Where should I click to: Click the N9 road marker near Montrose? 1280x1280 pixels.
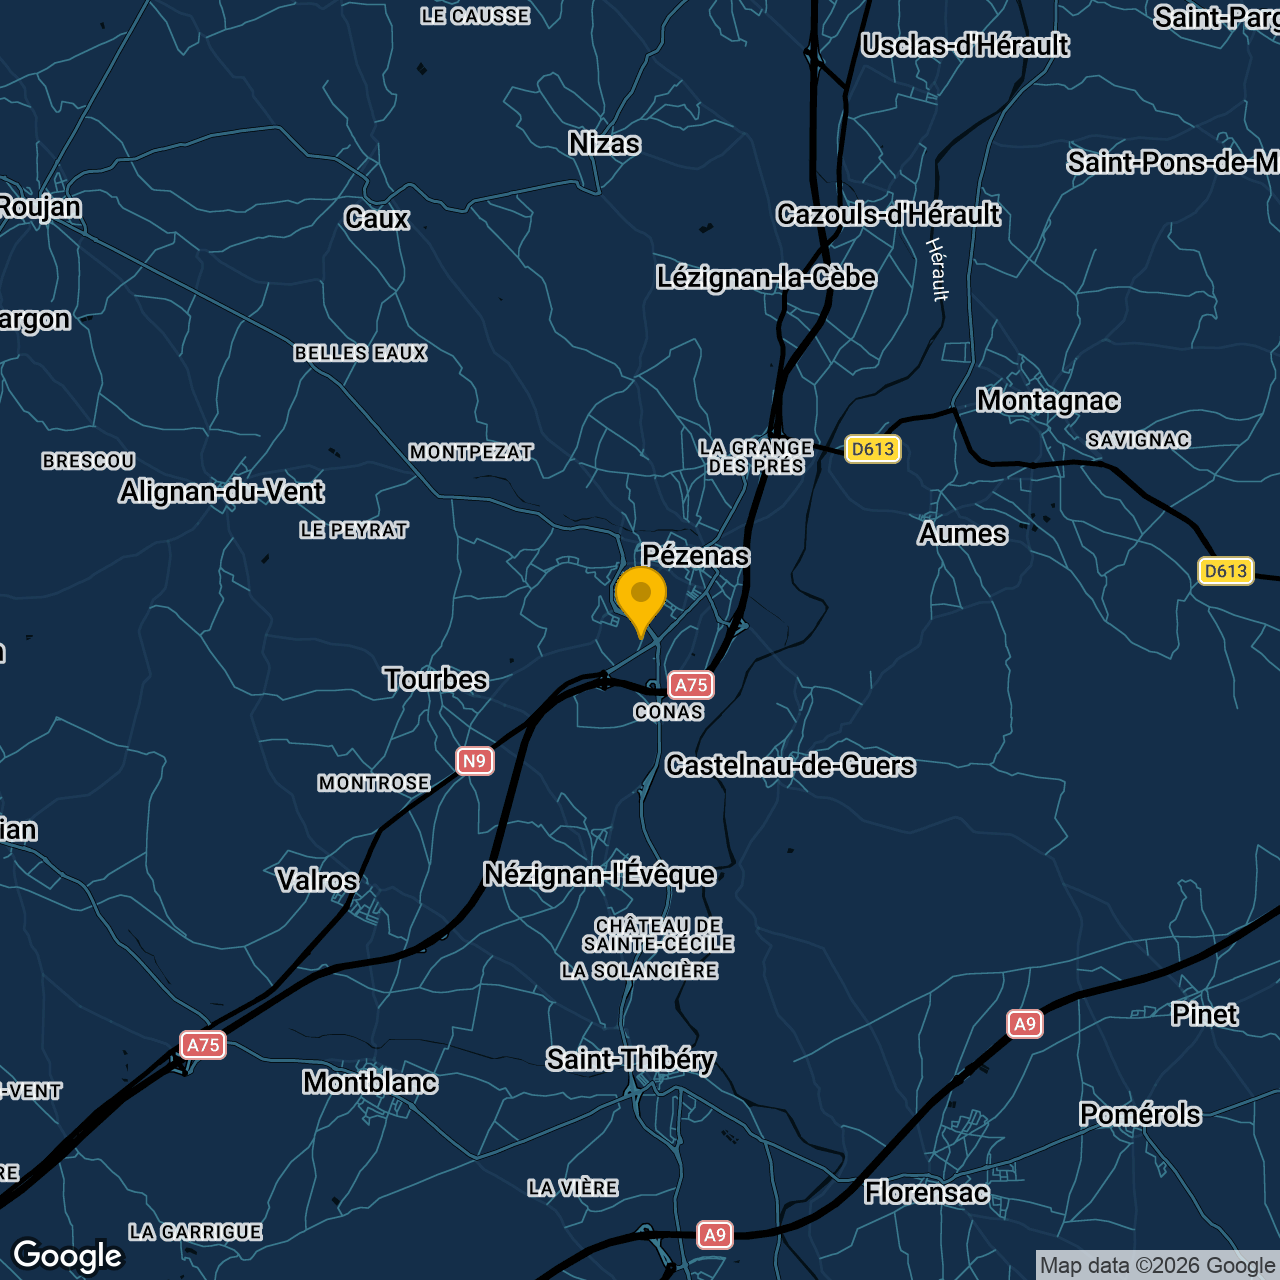(477, 761)
